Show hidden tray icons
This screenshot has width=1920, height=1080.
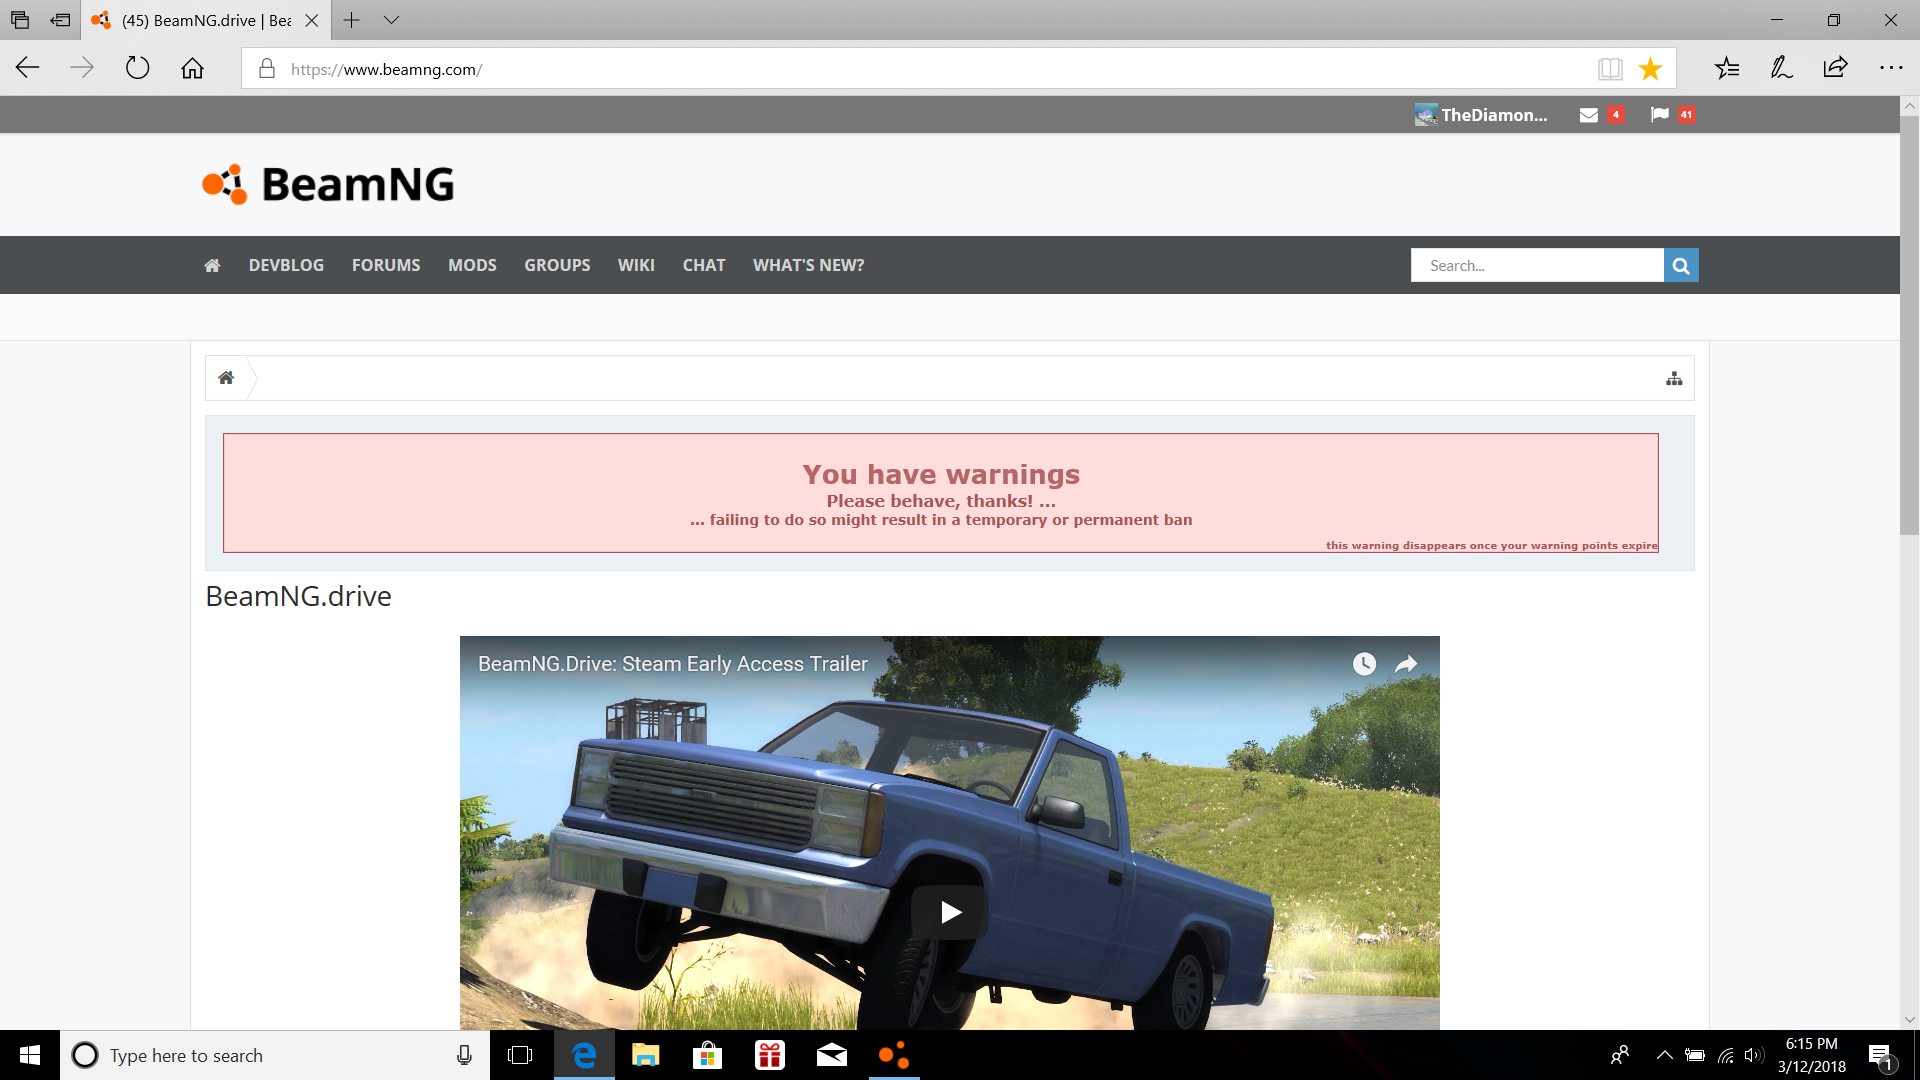pyautogui.click(x=1664, y=1055)
